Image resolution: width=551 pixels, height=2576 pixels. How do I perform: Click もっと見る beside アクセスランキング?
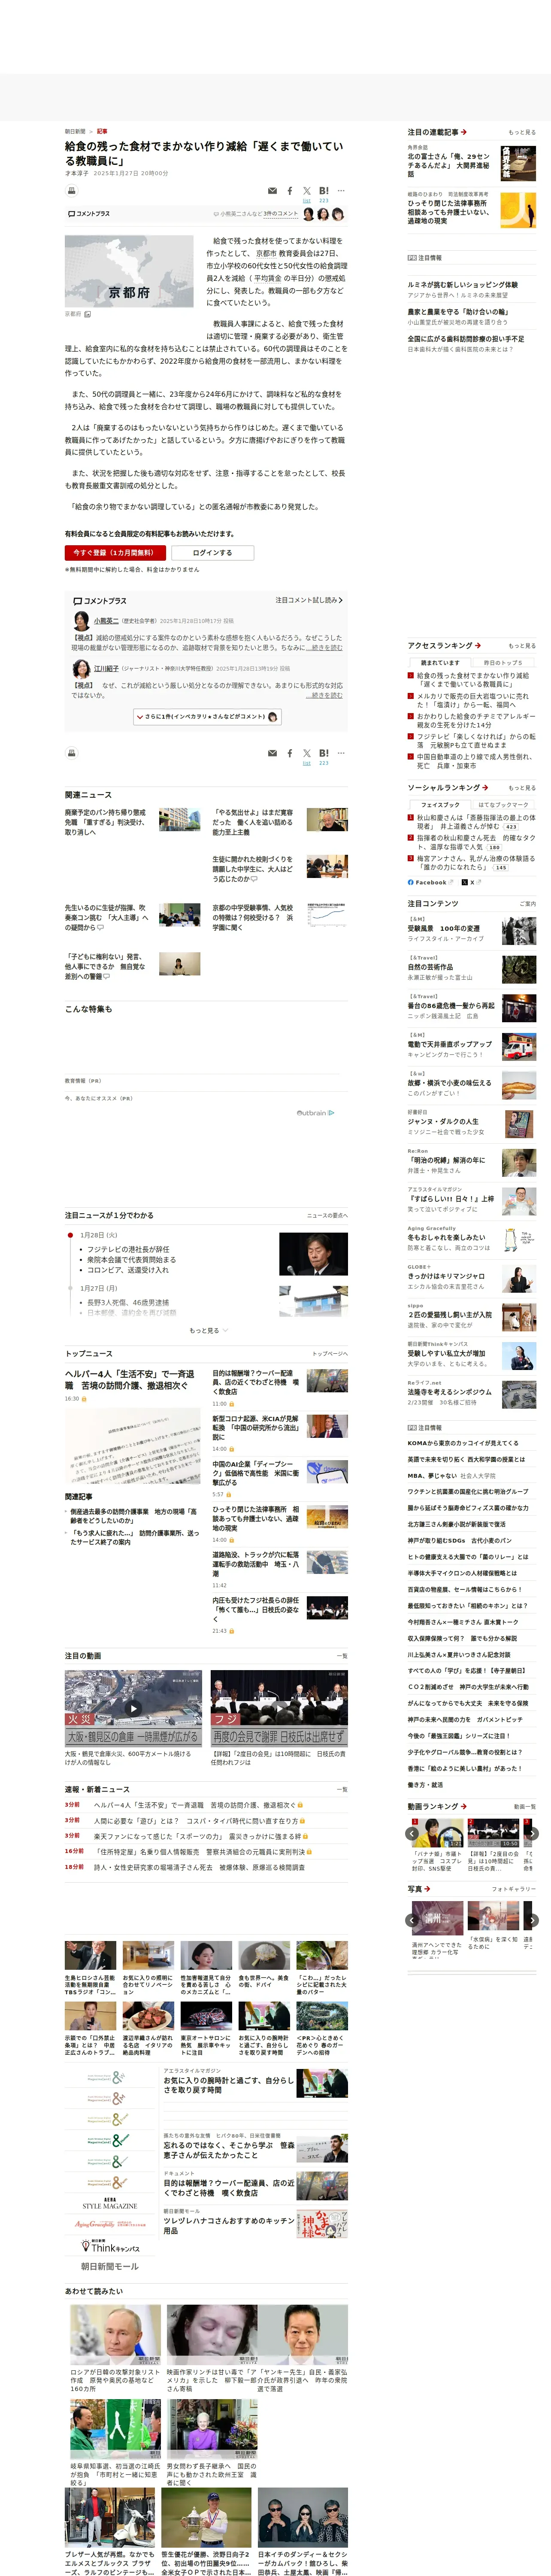click(x=521, y=646)
